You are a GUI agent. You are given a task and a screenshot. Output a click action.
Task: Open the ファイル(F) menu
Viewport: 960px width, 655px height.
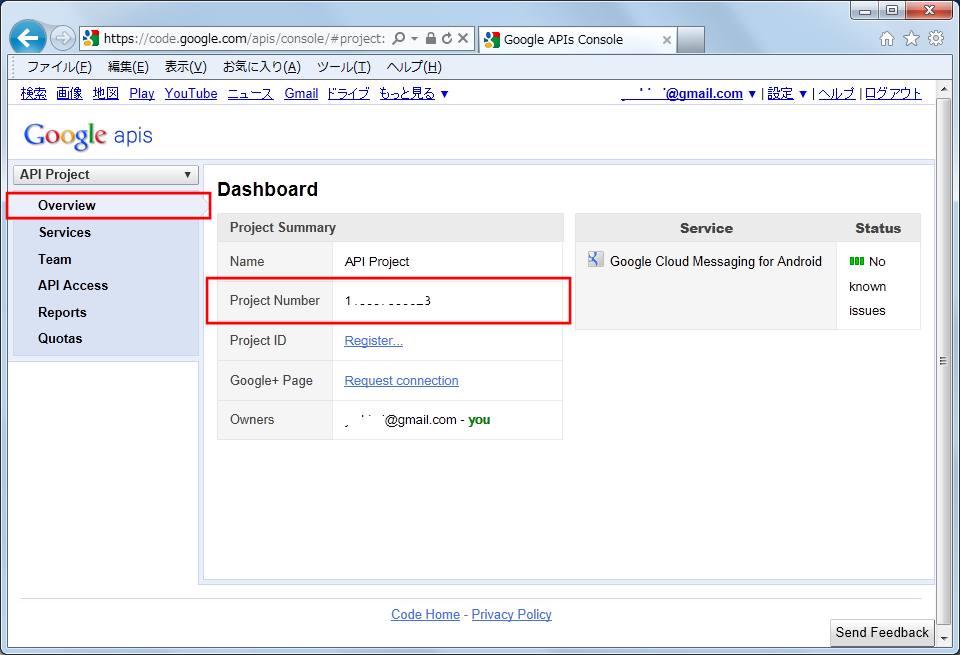click(x=59, y=67)
